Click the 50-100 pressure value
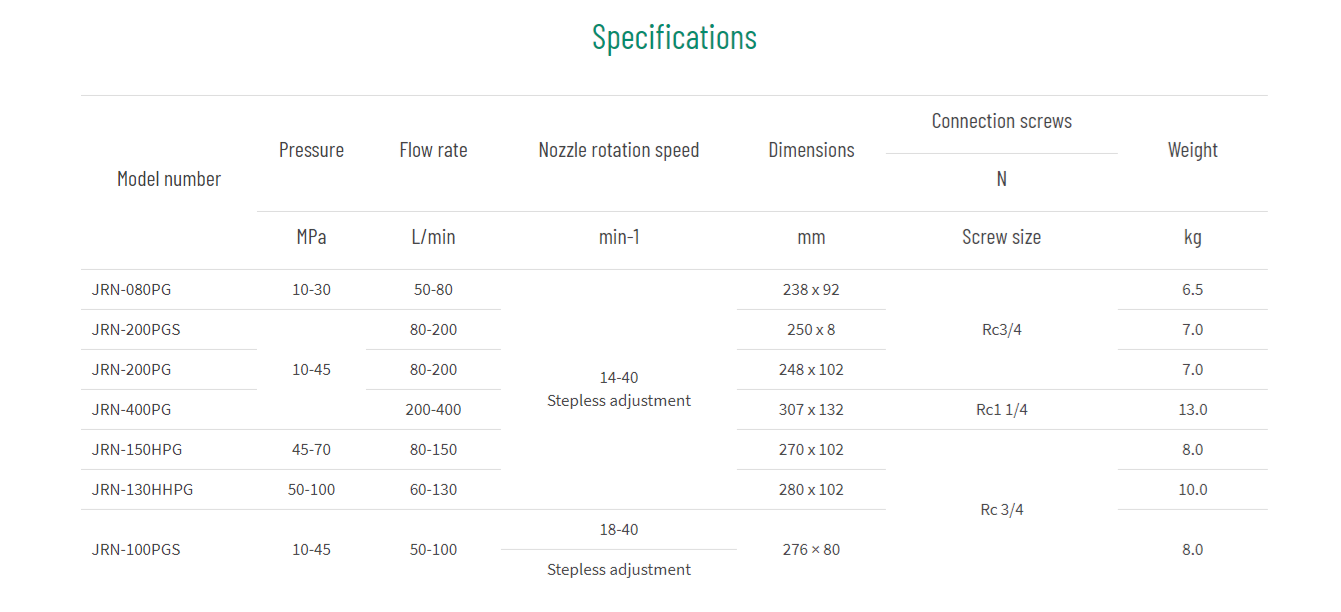Screen dimensions: 1341x612 [x=311, y=490]
